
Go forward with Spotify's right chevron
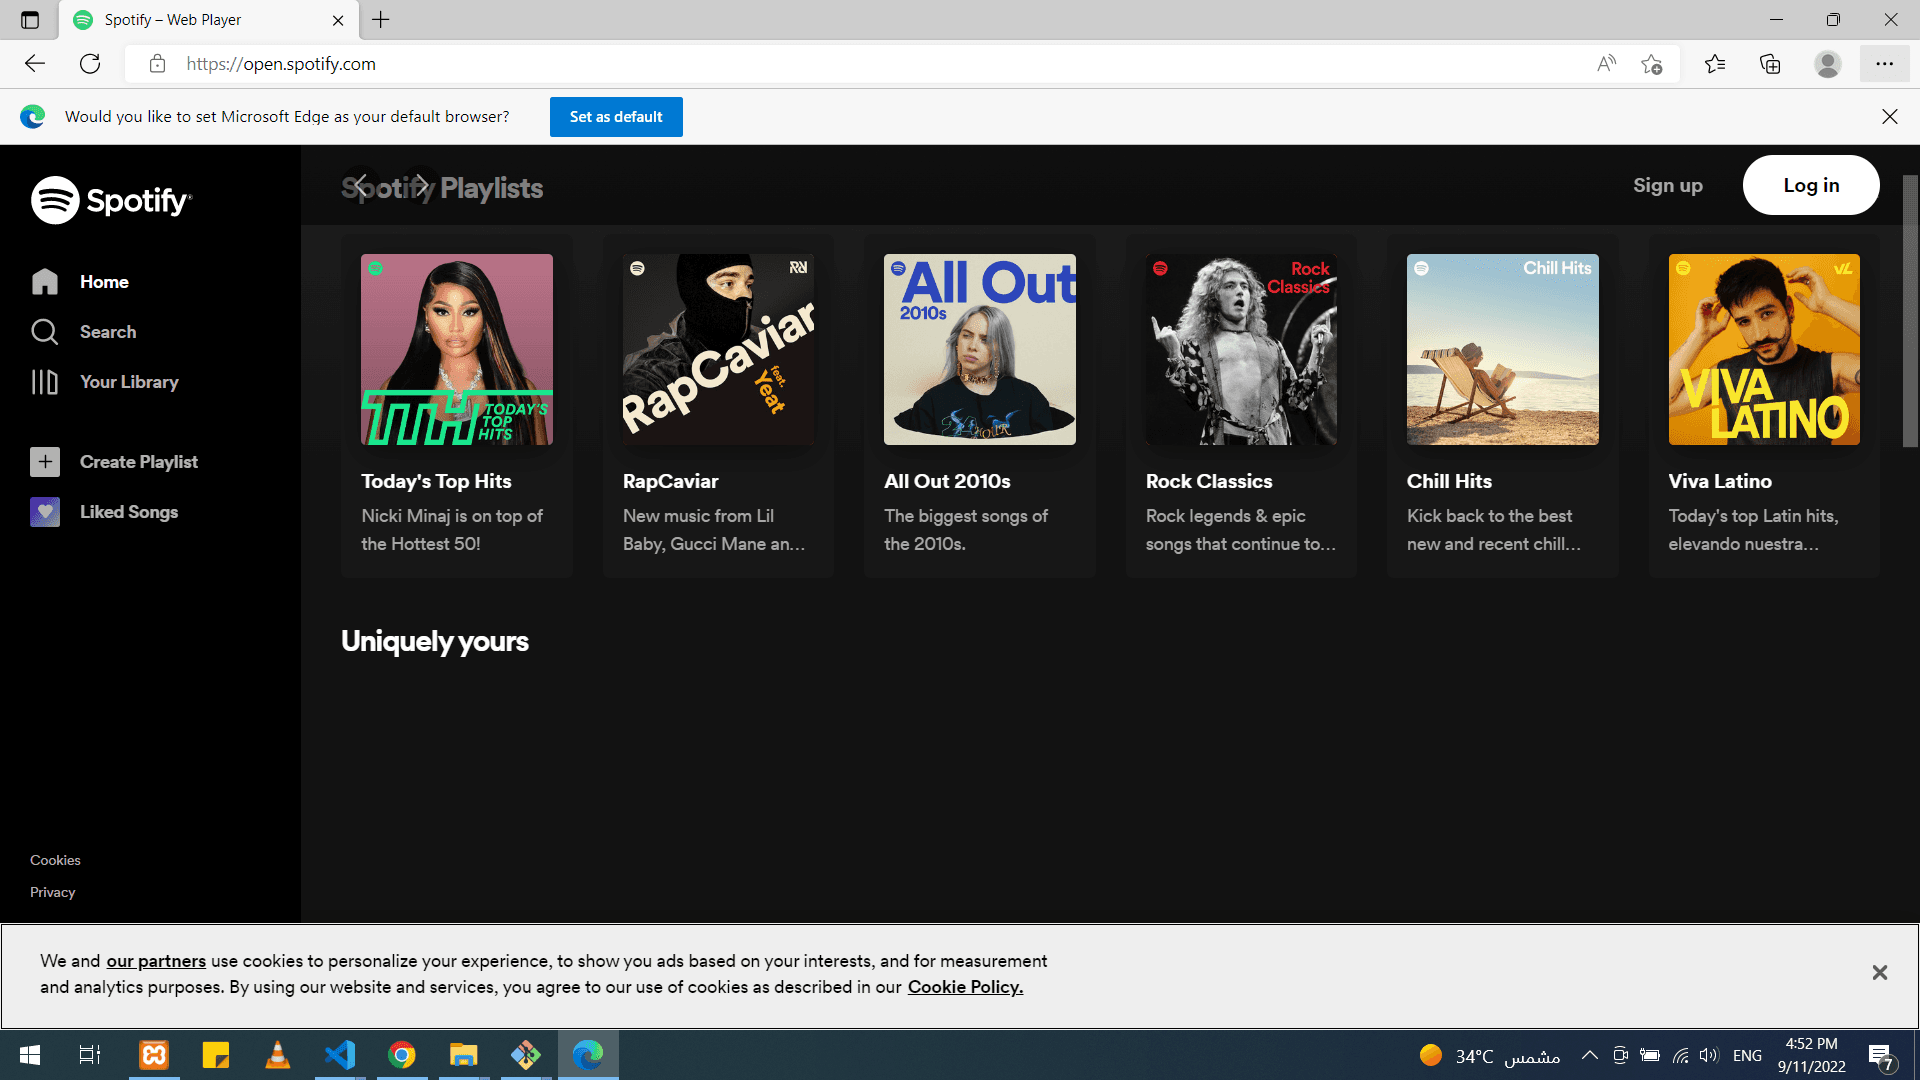tap(421, 185)
